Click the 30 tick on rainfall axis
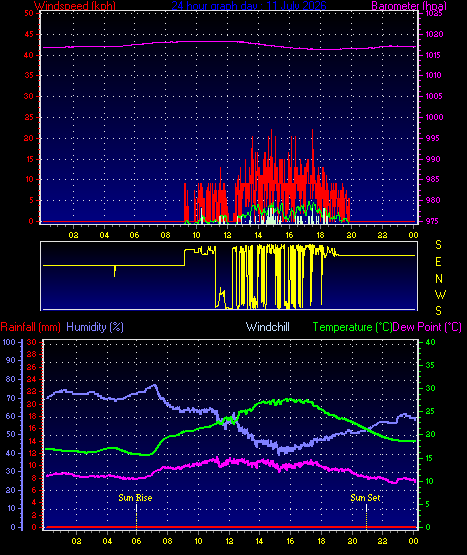Image resolution: width=467 pixels, height=555 pixels. point(32,342)
